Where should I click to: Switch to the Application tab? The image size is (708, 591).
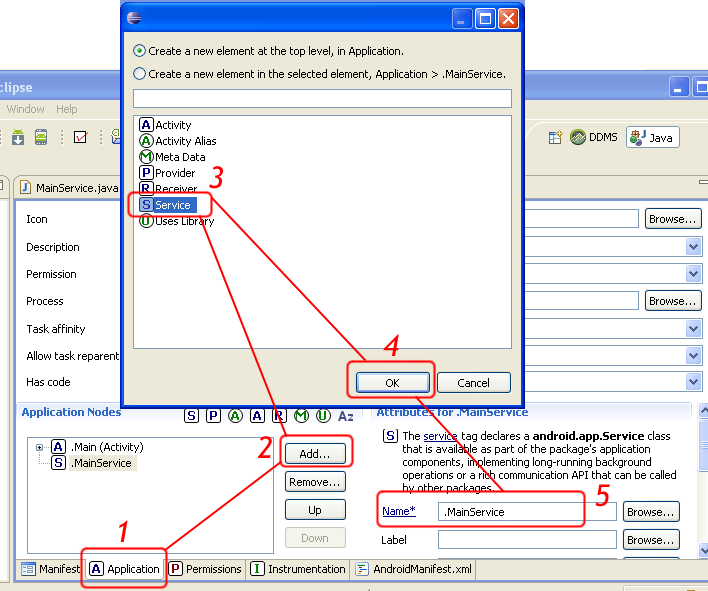tap(125, 569)
